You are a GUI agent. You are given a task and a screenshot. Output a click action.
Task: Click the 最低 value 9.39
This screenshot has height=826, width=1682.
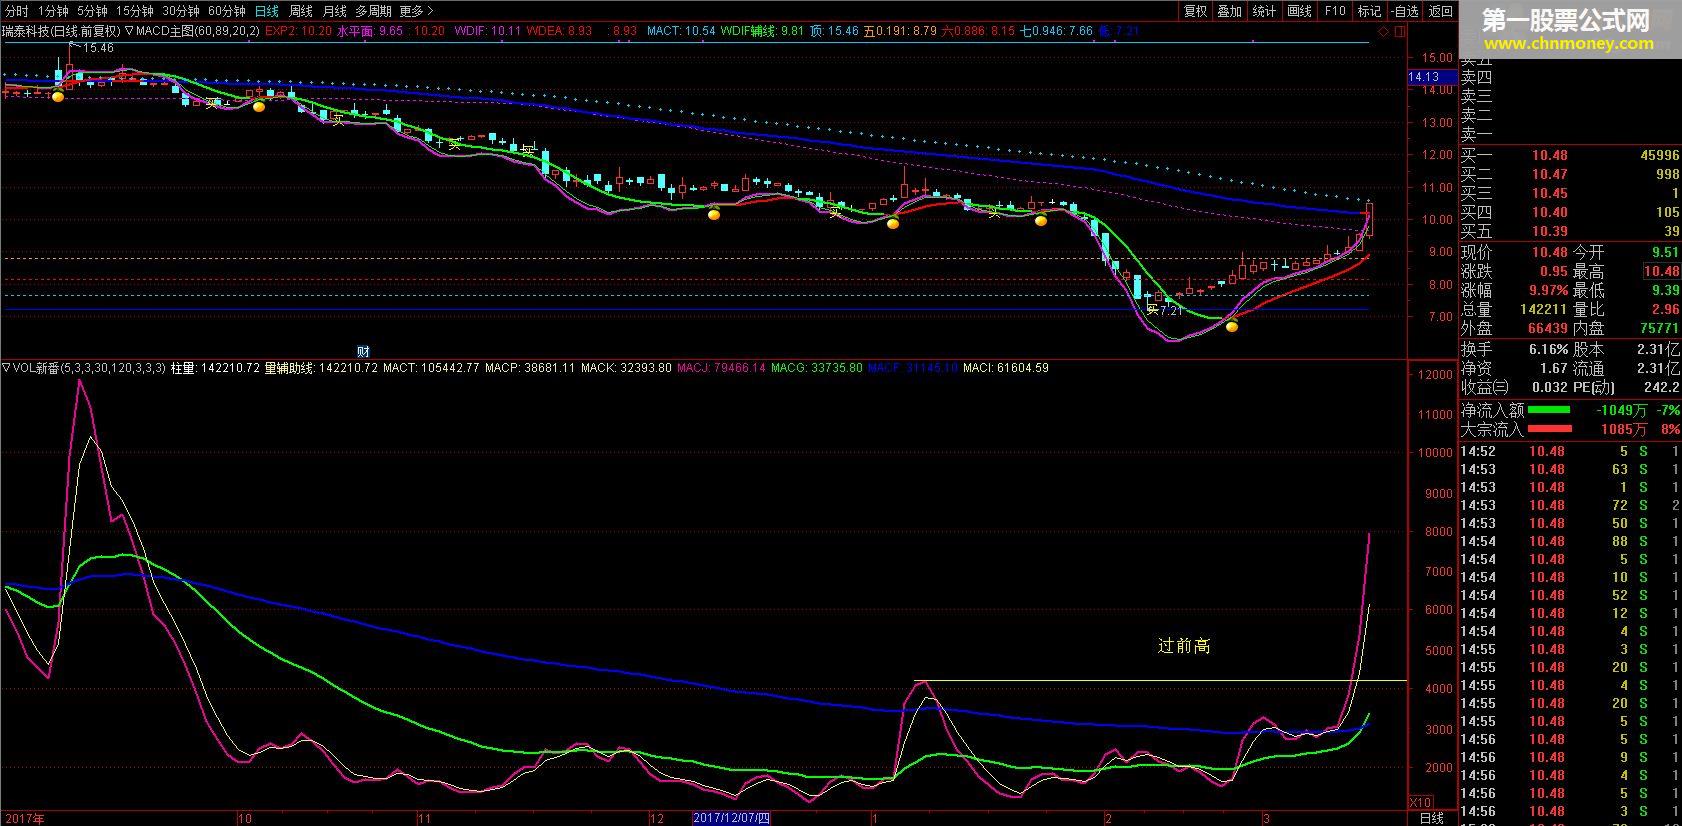[1665, 290]
